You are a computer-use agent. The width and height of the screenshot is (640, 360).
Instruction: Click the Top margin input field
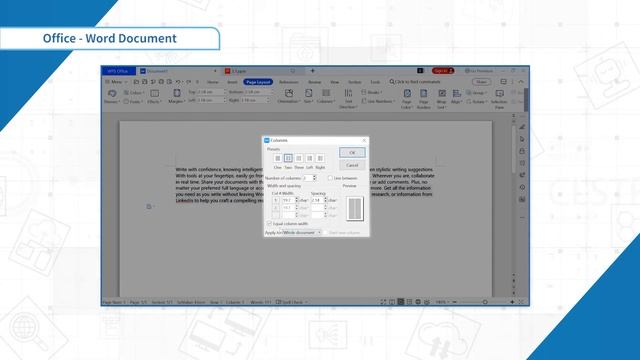pos(211,92)
